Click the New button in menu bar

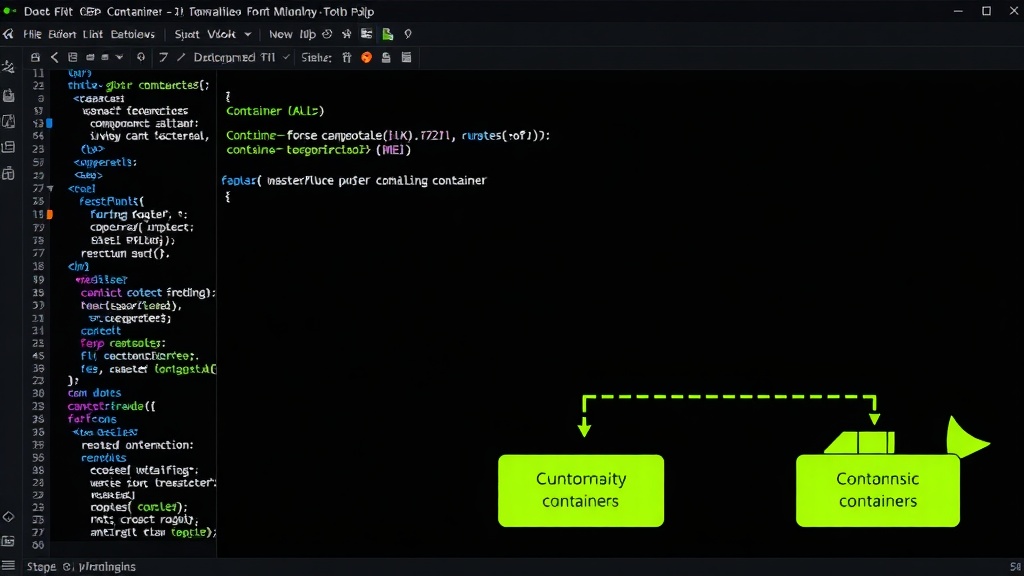pyautogui.click(x=281, y=34)
